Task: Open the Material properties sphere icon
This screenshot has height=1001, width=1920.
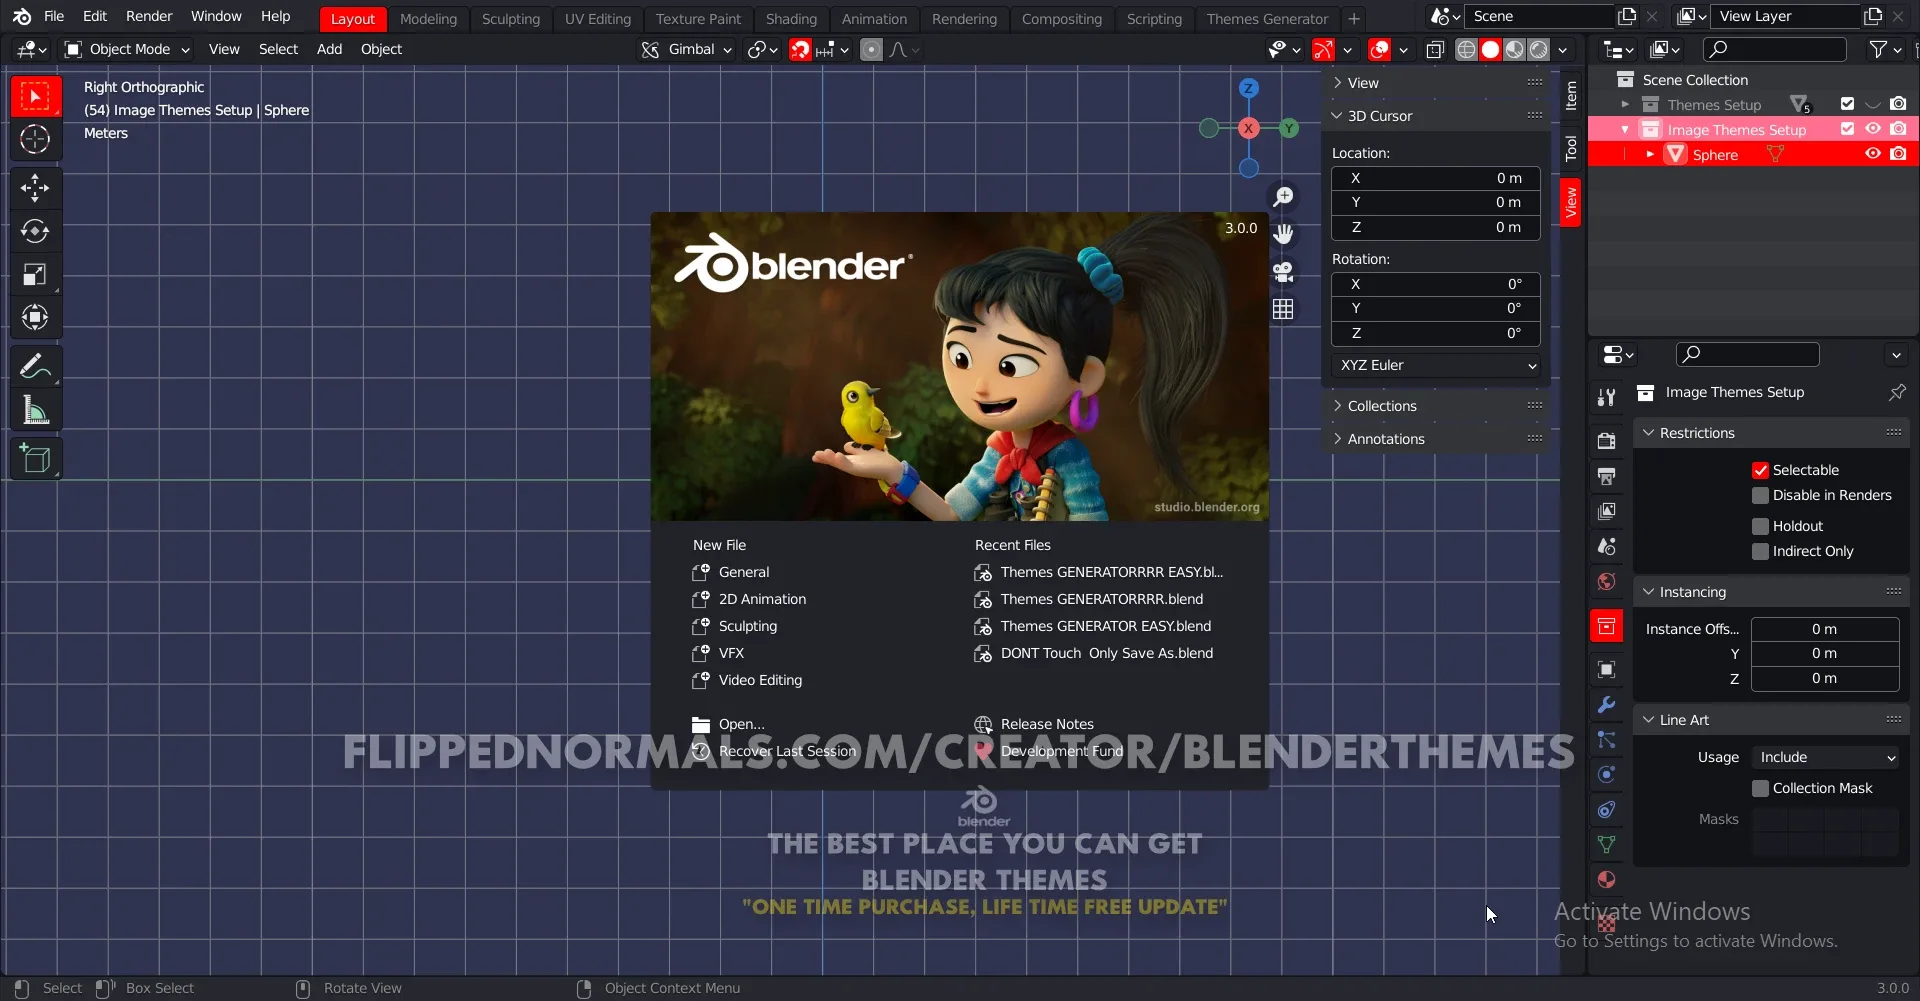Action: [1606, 879]
